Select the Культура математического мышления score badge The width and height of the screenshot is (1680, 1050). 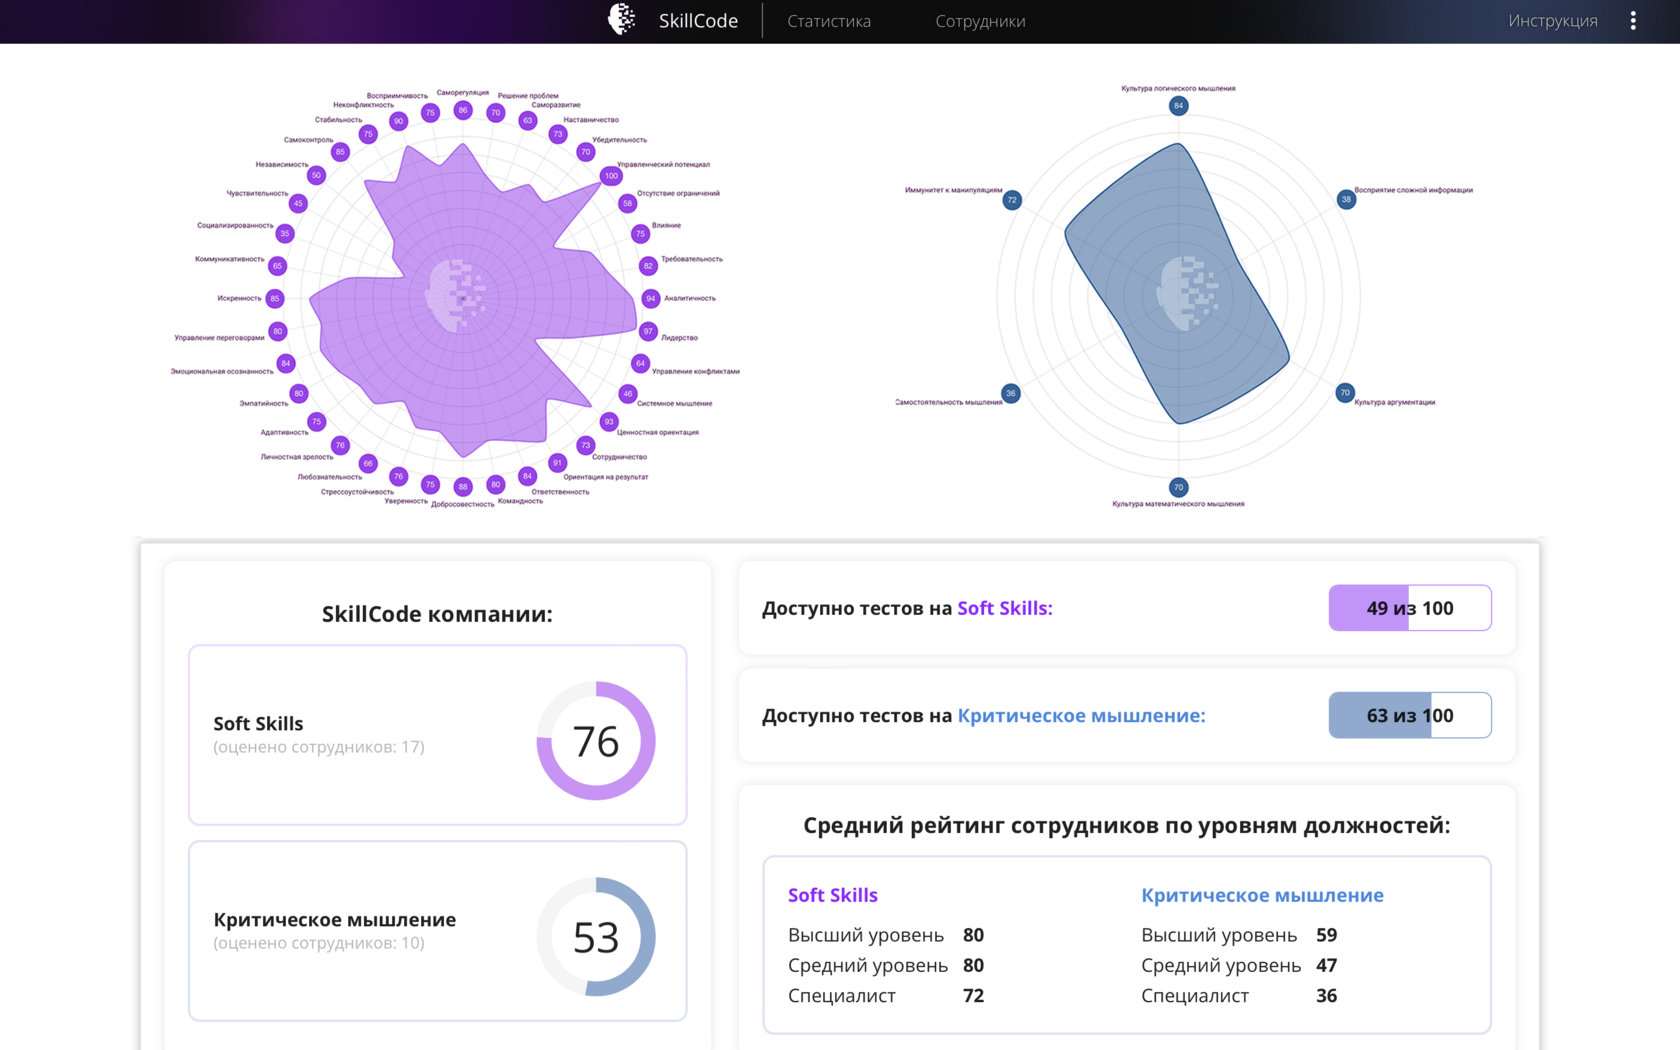(1178, 488)
